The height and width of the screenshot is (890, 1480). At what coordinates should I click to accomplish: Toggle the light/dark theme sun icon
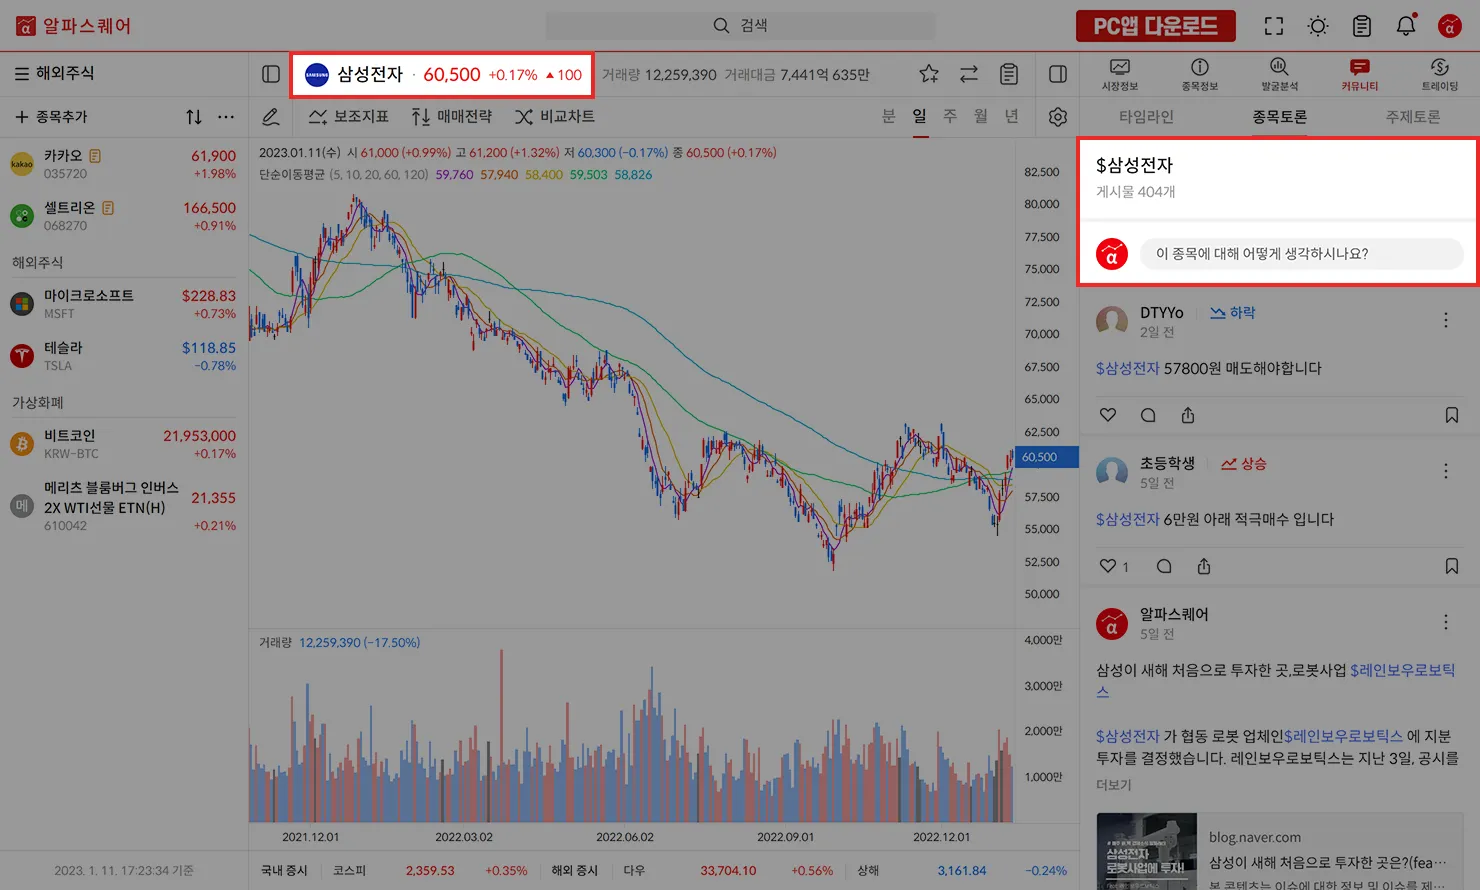point(1318,26)
